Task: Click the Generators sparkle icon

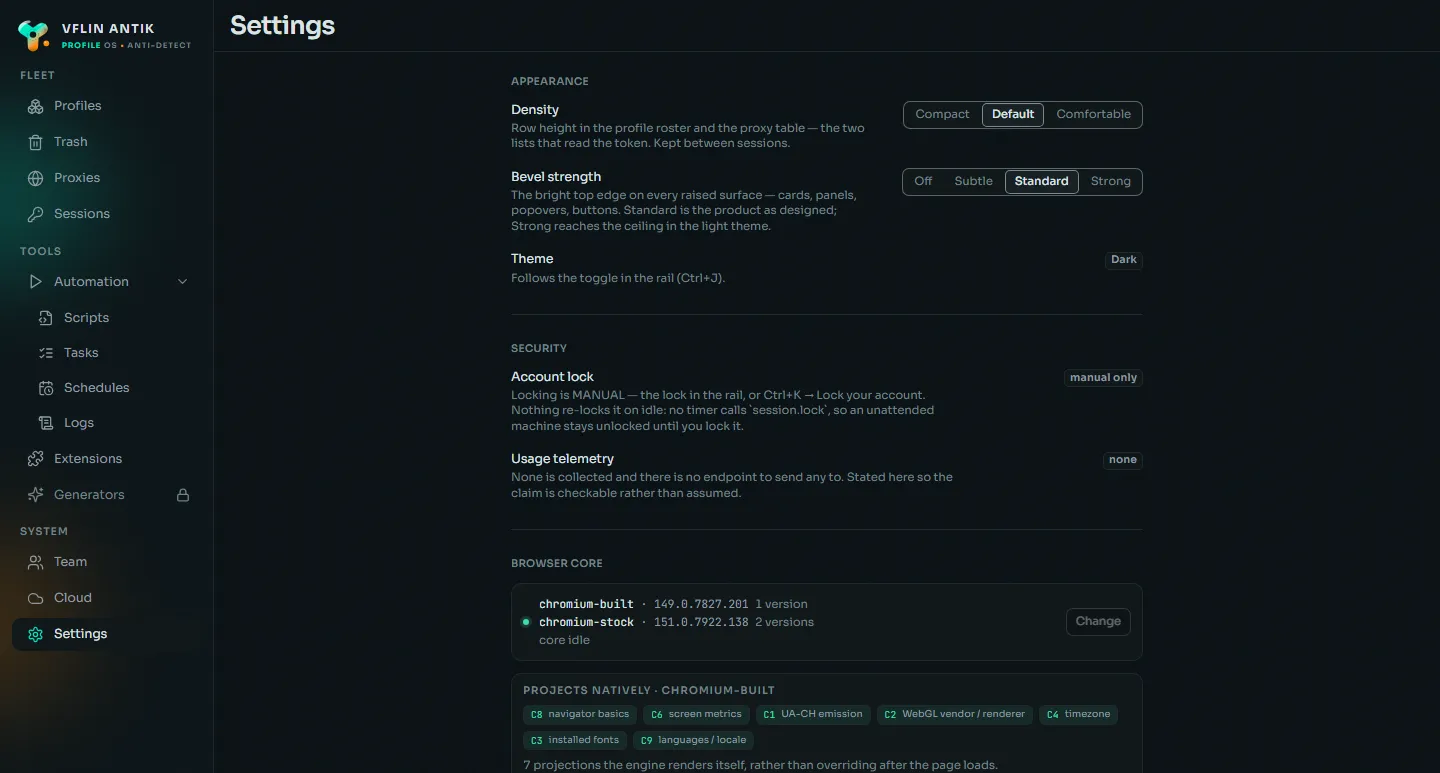Action: 36,495
